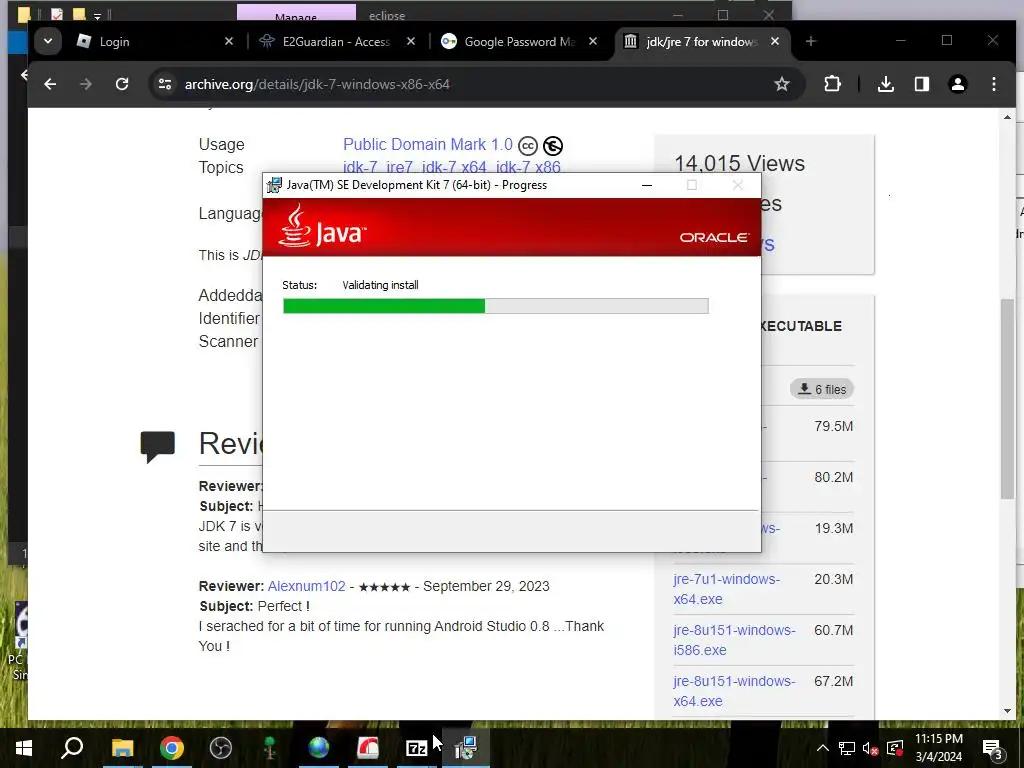This screenshot has height=768, width=1024.
Task: Open 7-Zip from the taskbar
Action: pos(416,748)
